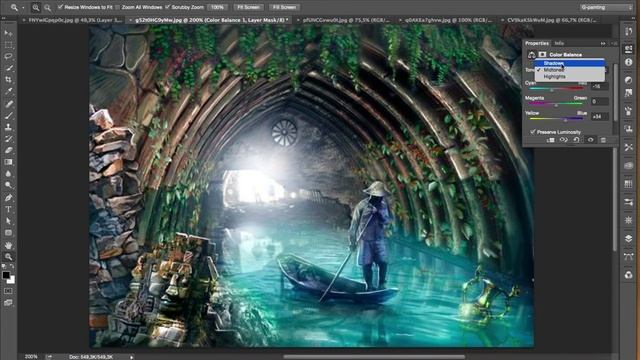Select the Type tool
640x360 pixels.
point(8,209)
